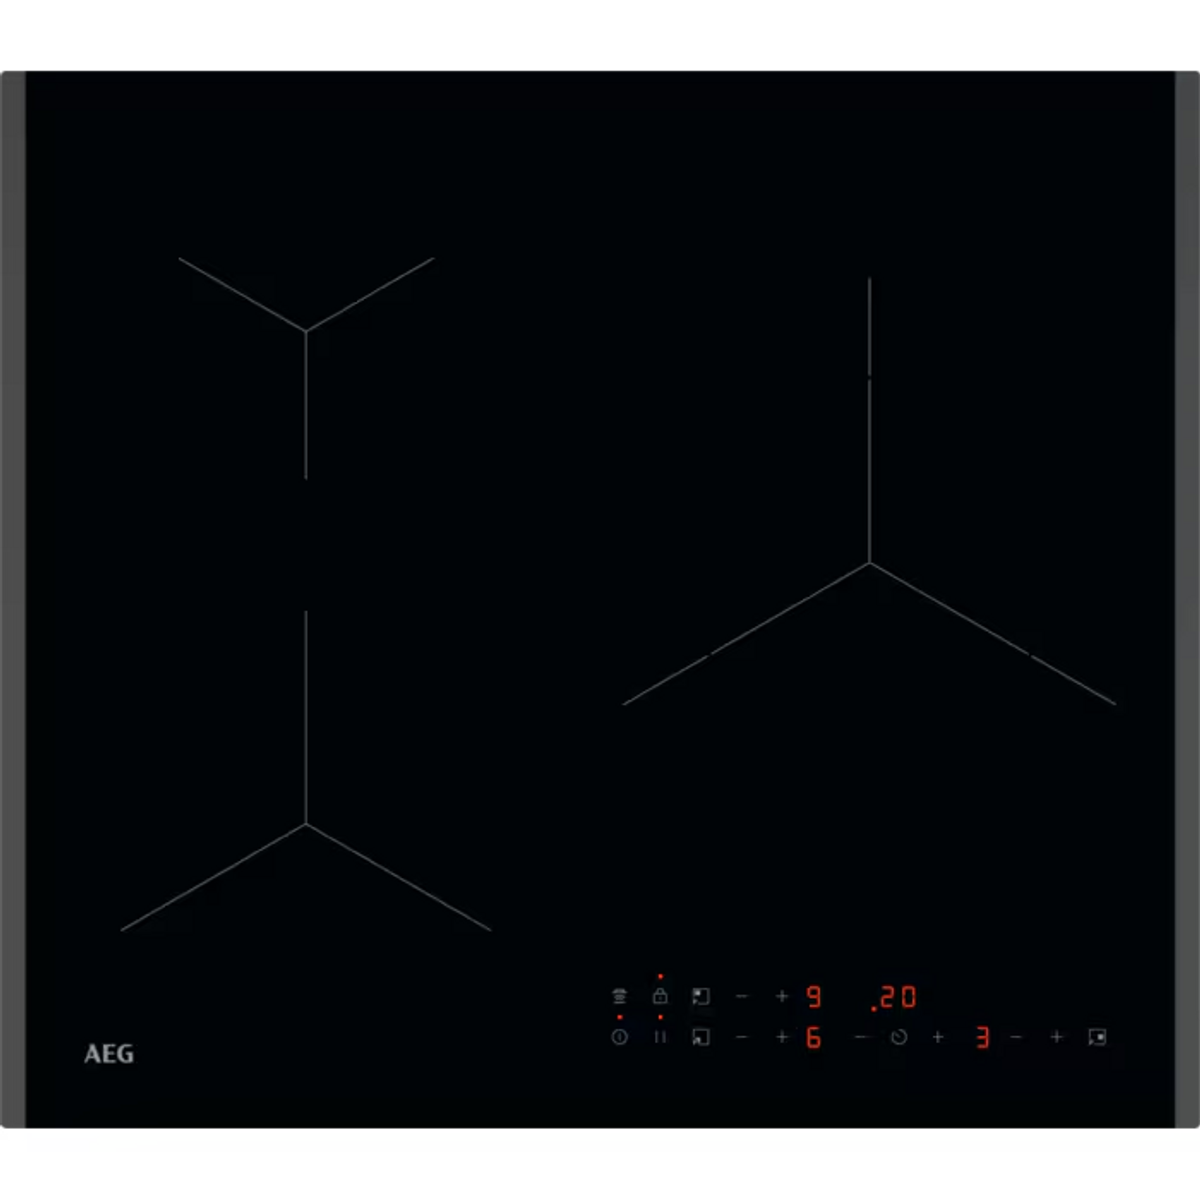This screenshot has width=1200, height=1200.
Task: Tap the right zone indicator icon at far right
Action: [1097, 1037]
